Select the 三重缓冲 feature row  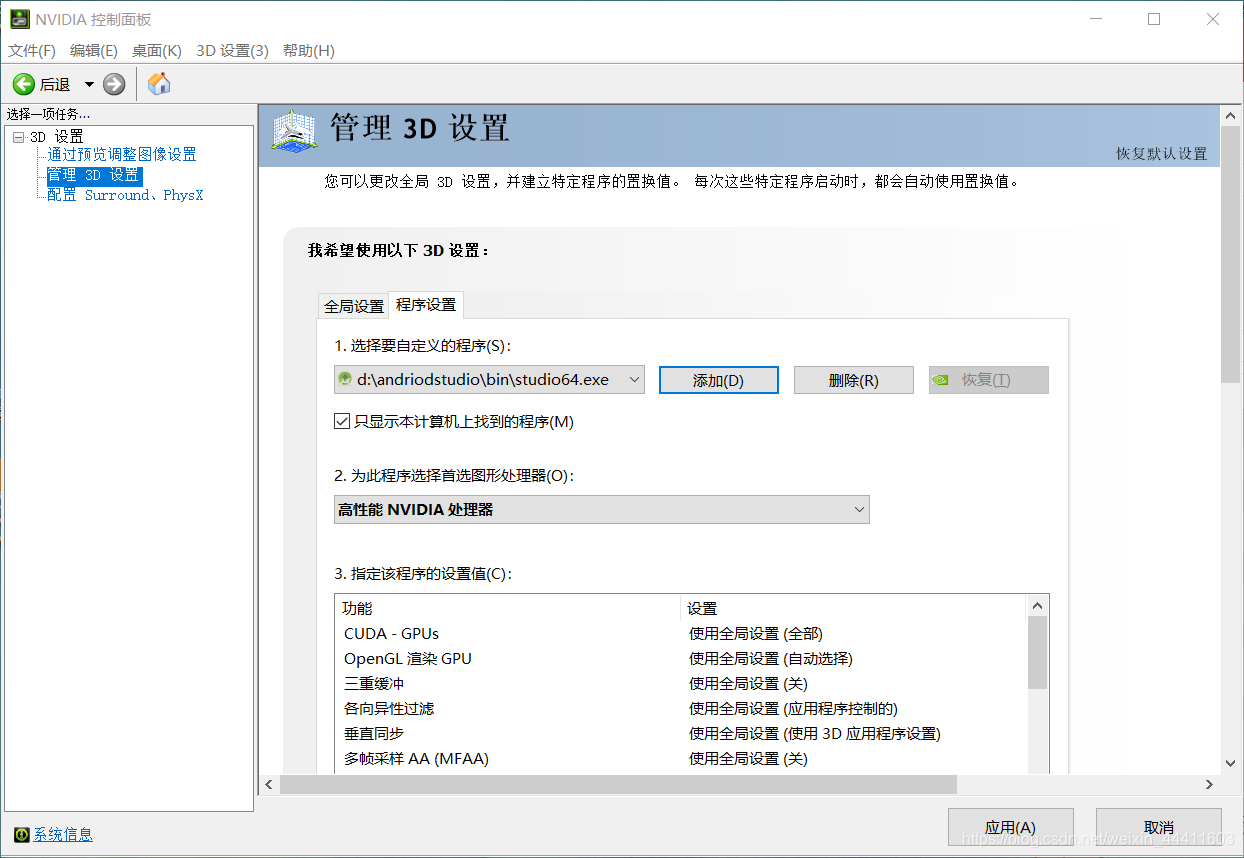tap(681, 683)
